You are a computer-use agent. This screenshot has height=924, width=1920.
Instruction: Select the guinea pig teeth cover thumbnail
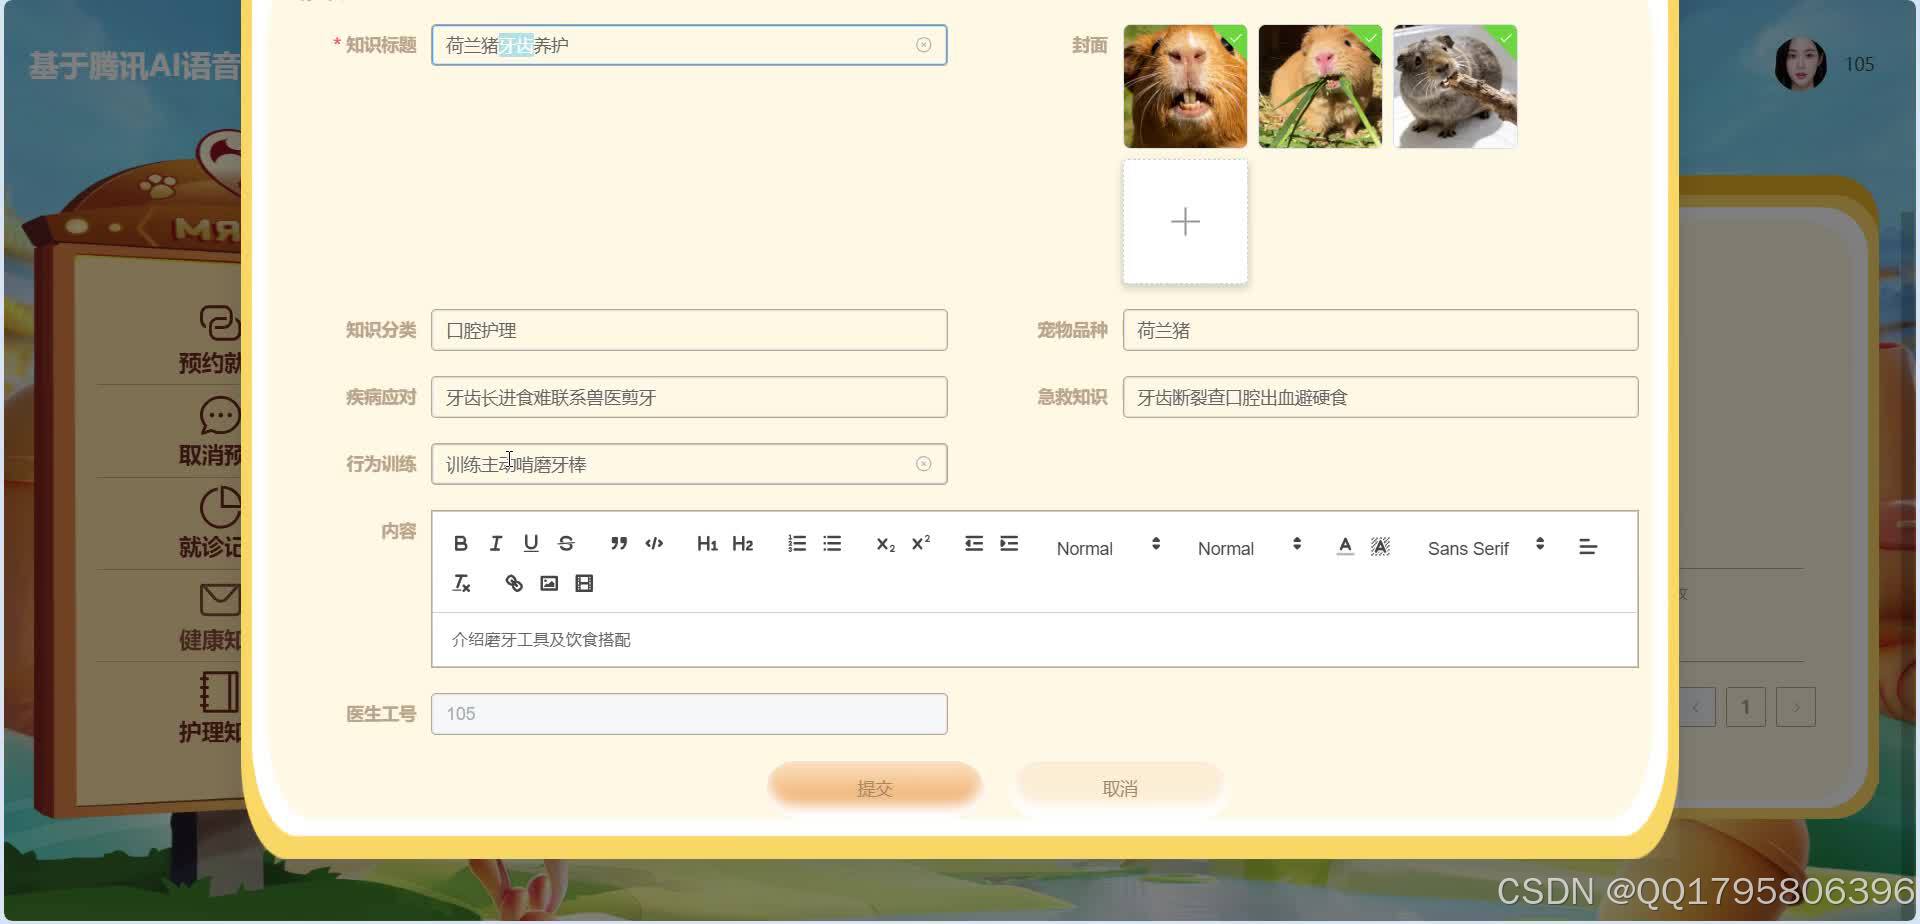tap(1185, 86)
